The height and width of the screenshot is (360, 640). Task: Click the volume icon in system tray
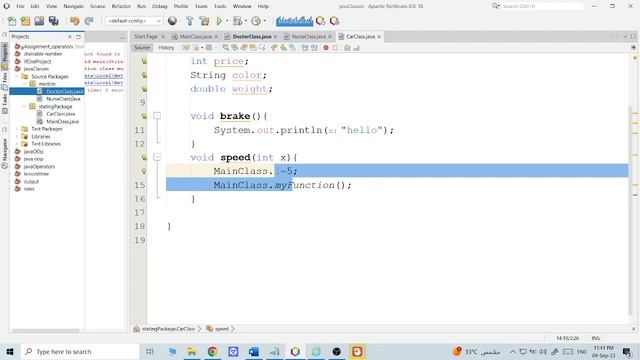pos(543,351)
